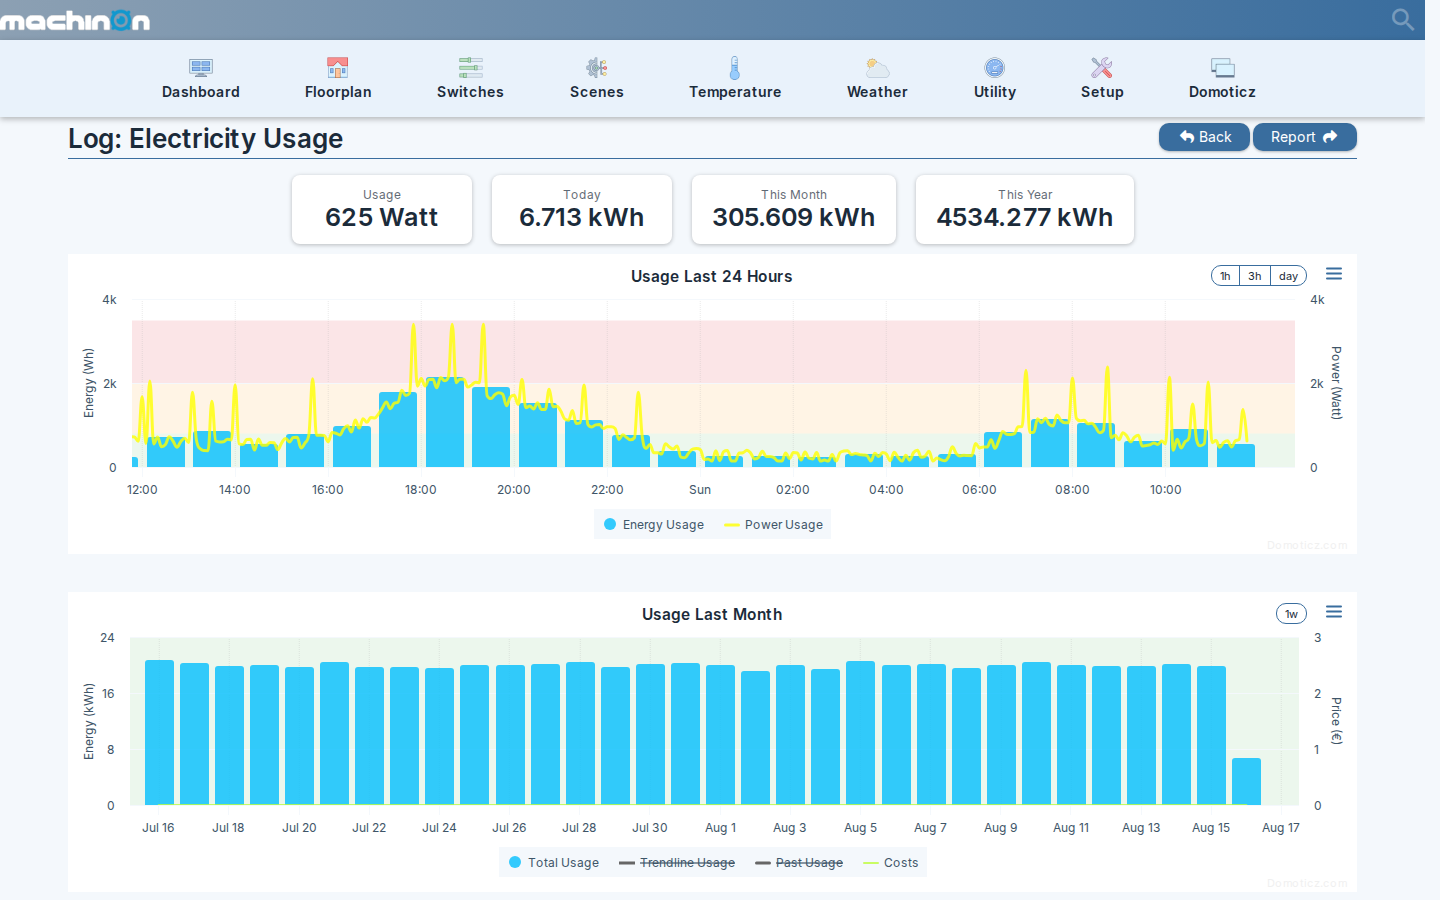Viewport: 1440px width, 900px height.
Task: Select the 1h zoom range
Action: click(1225, 276)
